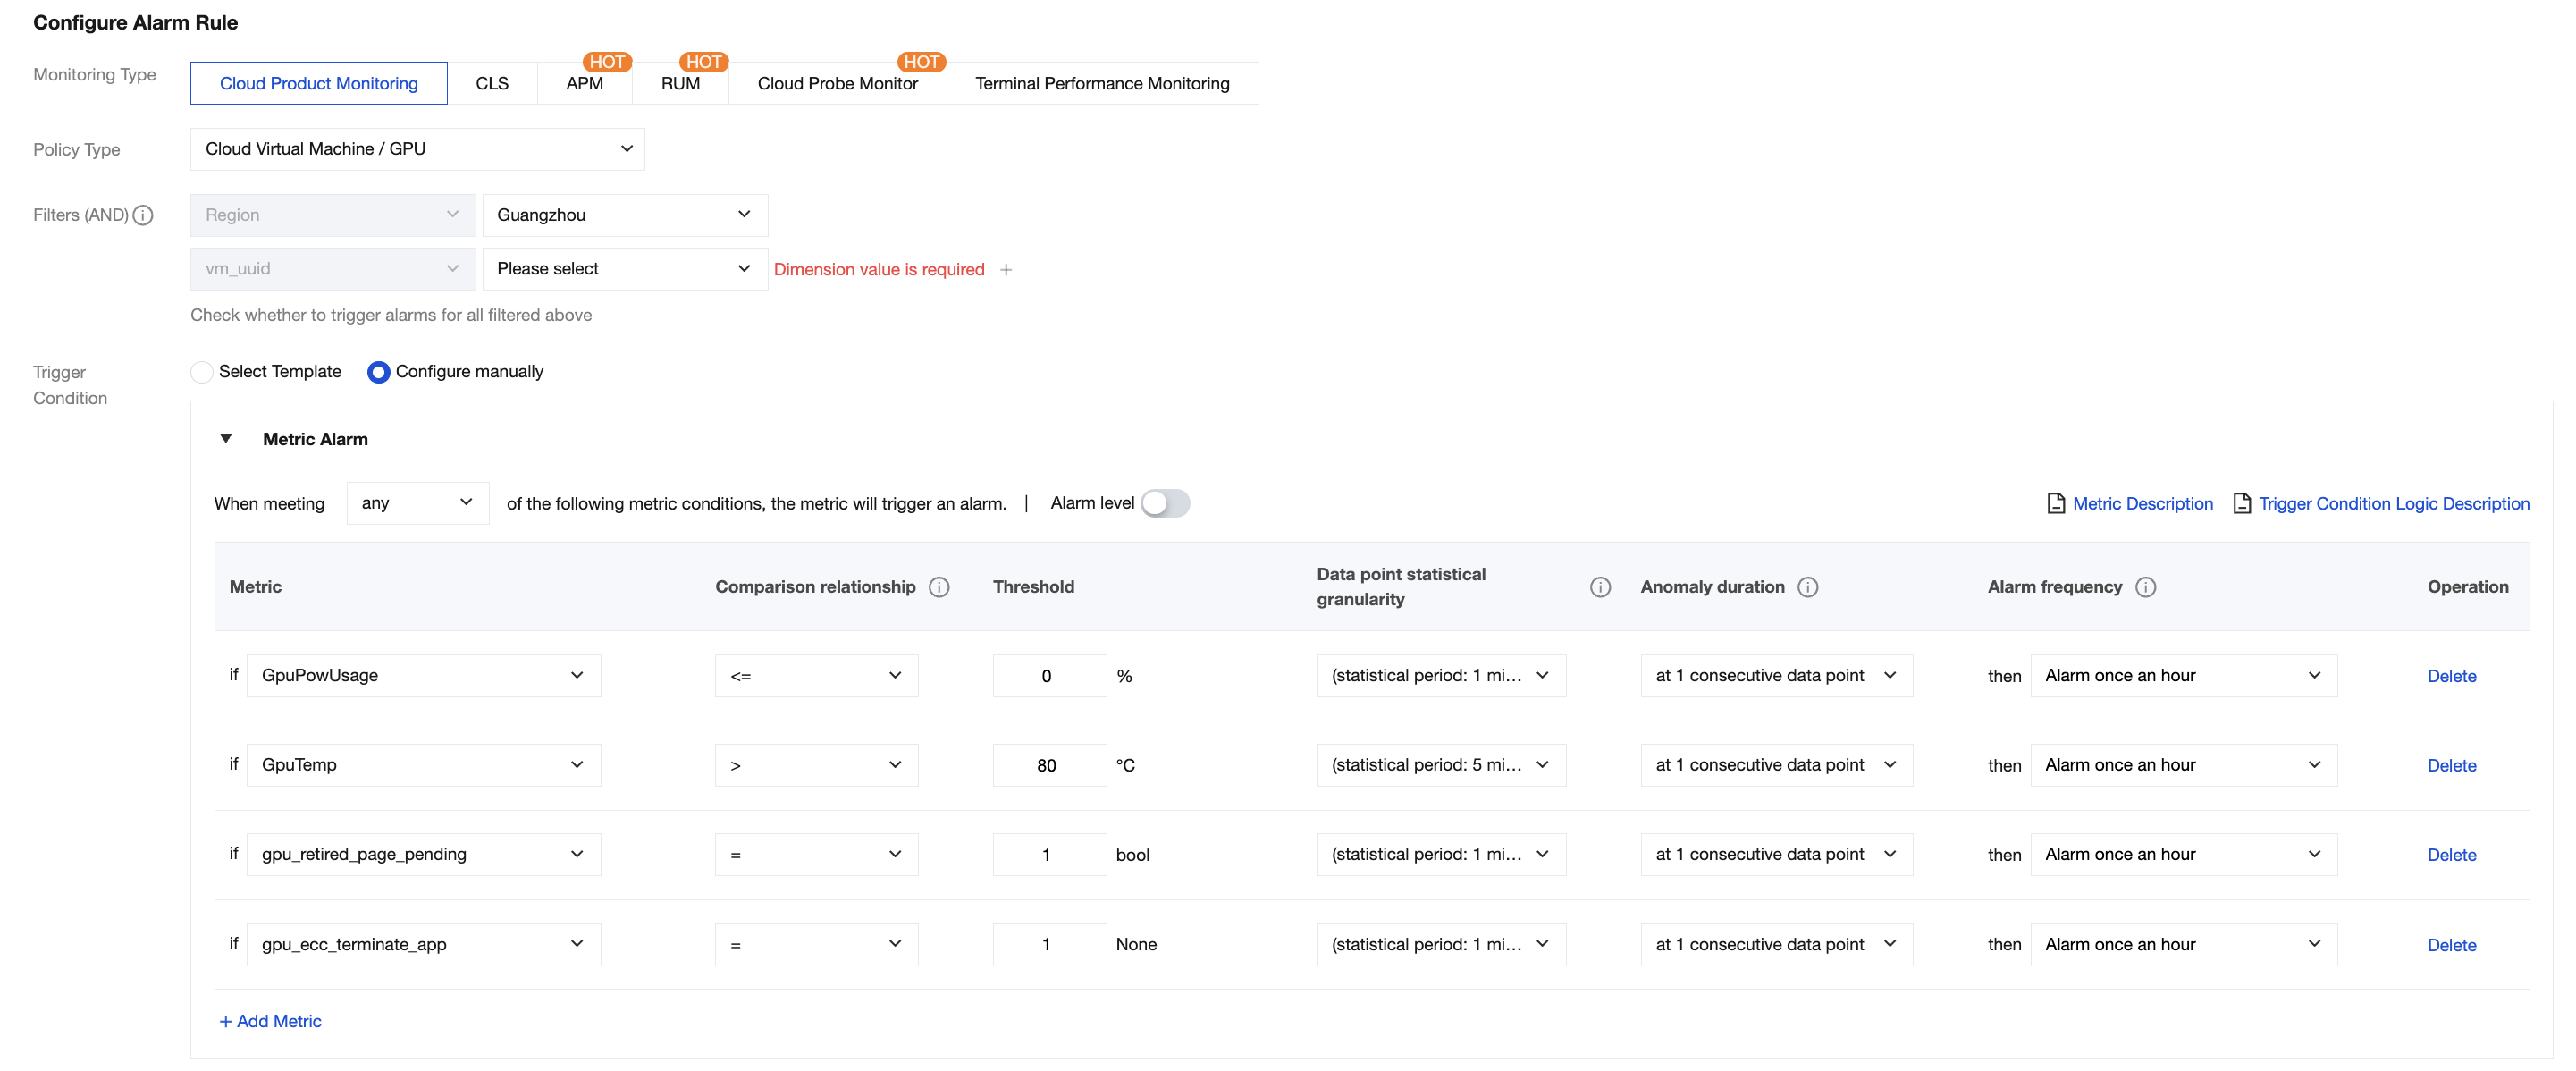This screenshot has height=1071, width=2576.
Task: Click Trigger Condition Logic Description document icon
Action: pos(2242,503)
